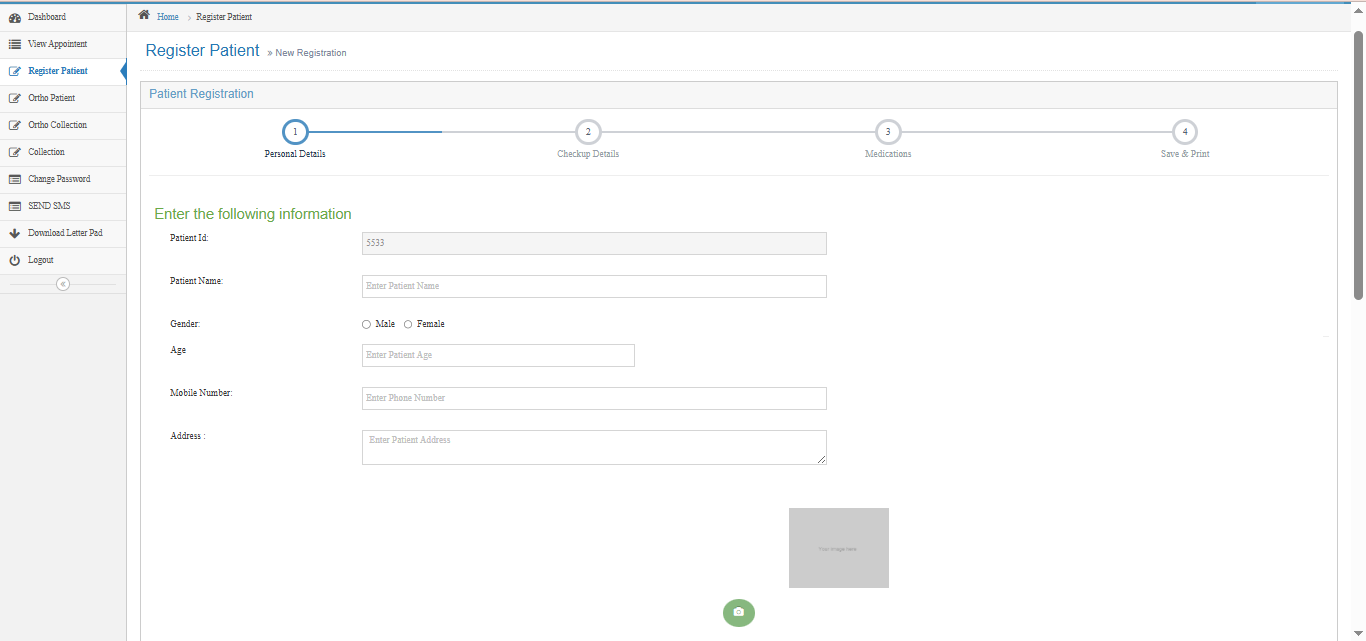
Task: Click the Patient Name input field
Action: (594, 287)
